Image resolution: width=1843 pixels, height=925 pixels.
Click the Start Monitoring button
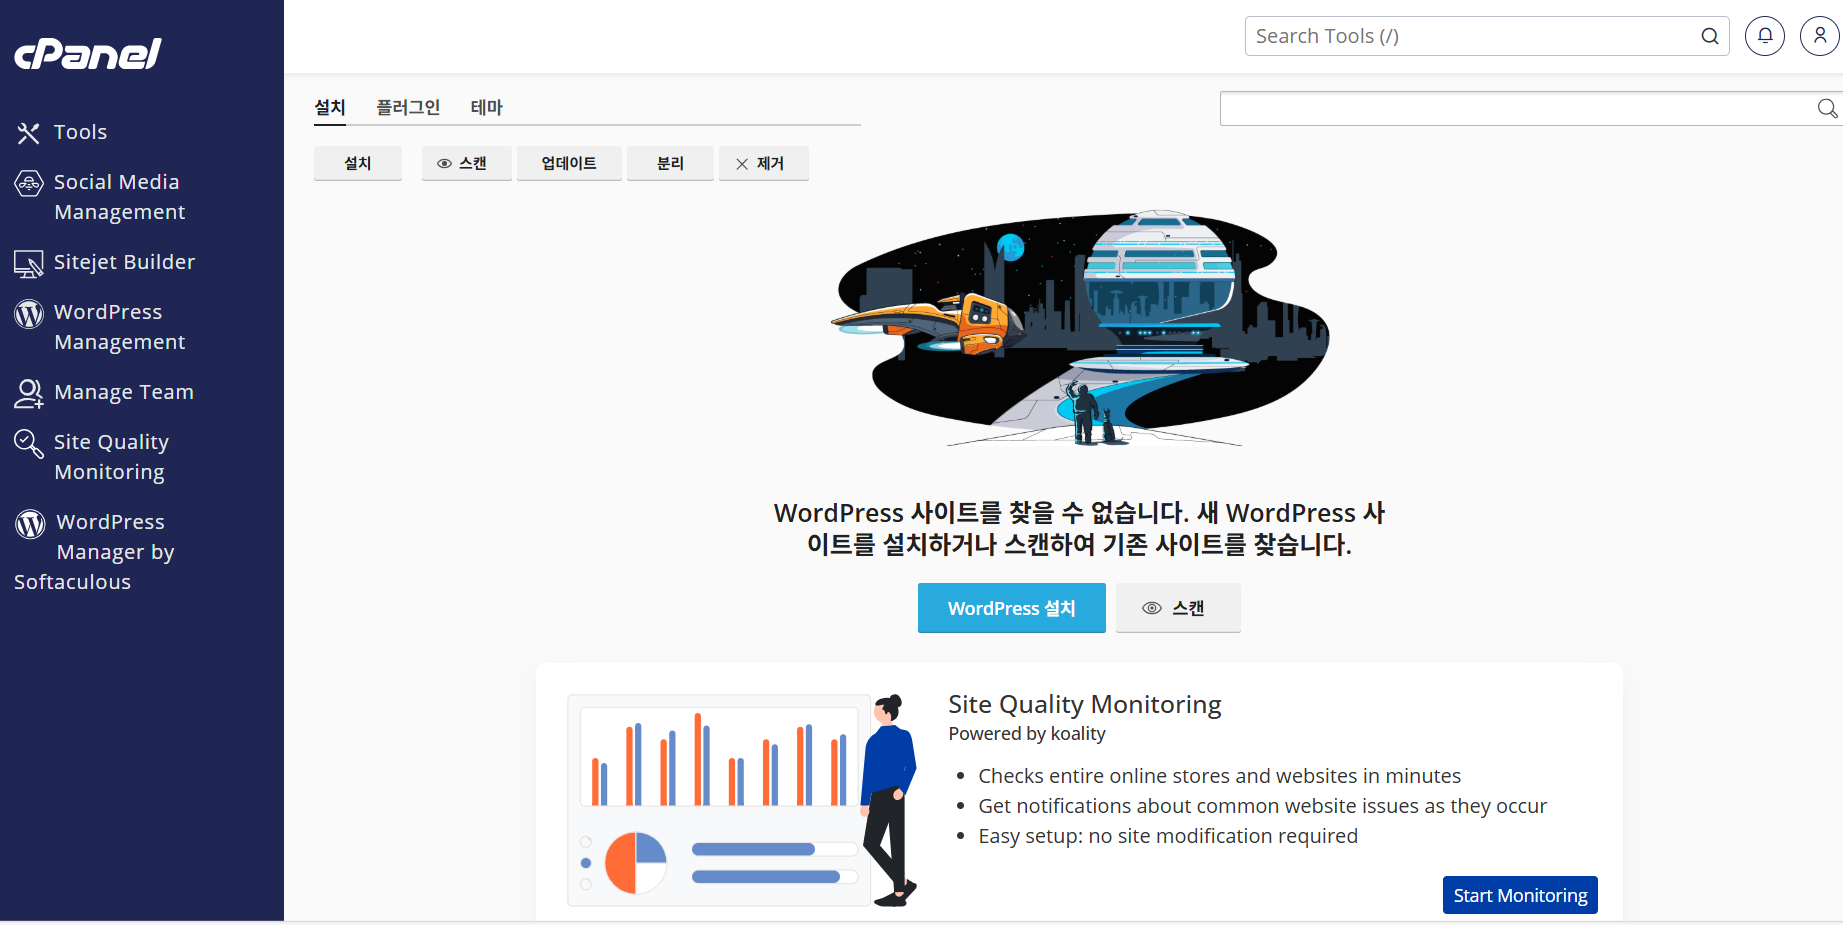1520,895
